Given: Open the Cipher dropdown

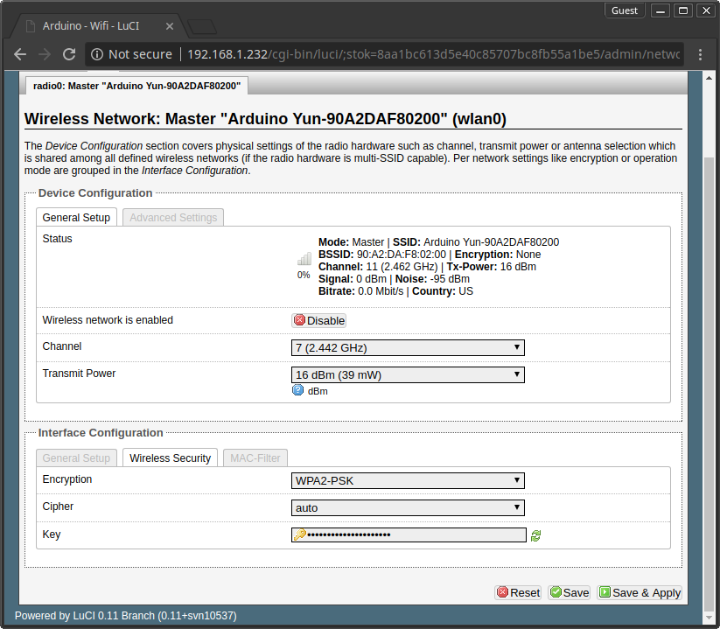Looking at the screenshot, I should [408, 508].
